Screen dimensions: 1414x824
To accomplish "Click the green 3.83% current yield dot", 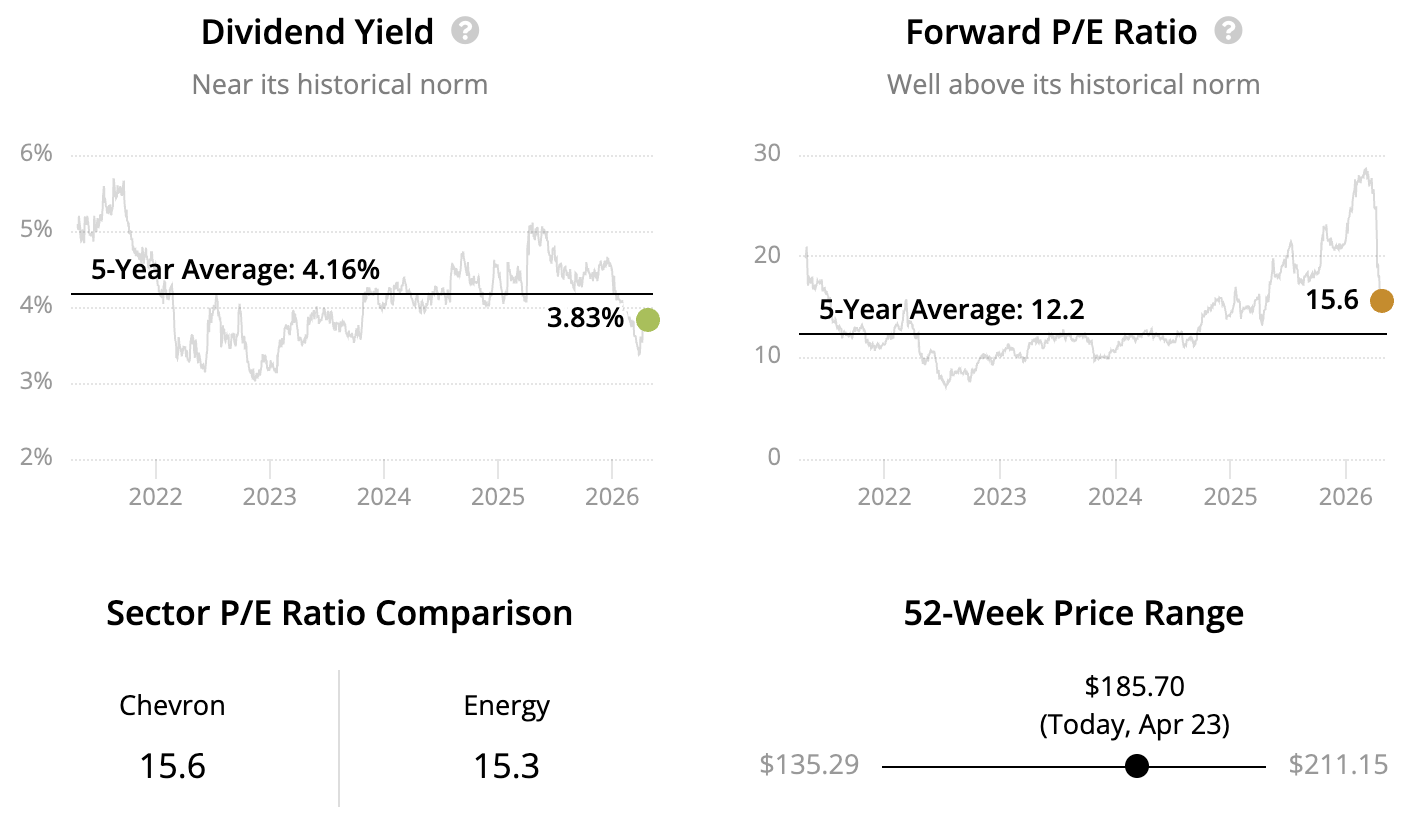I will coord(648,320).
